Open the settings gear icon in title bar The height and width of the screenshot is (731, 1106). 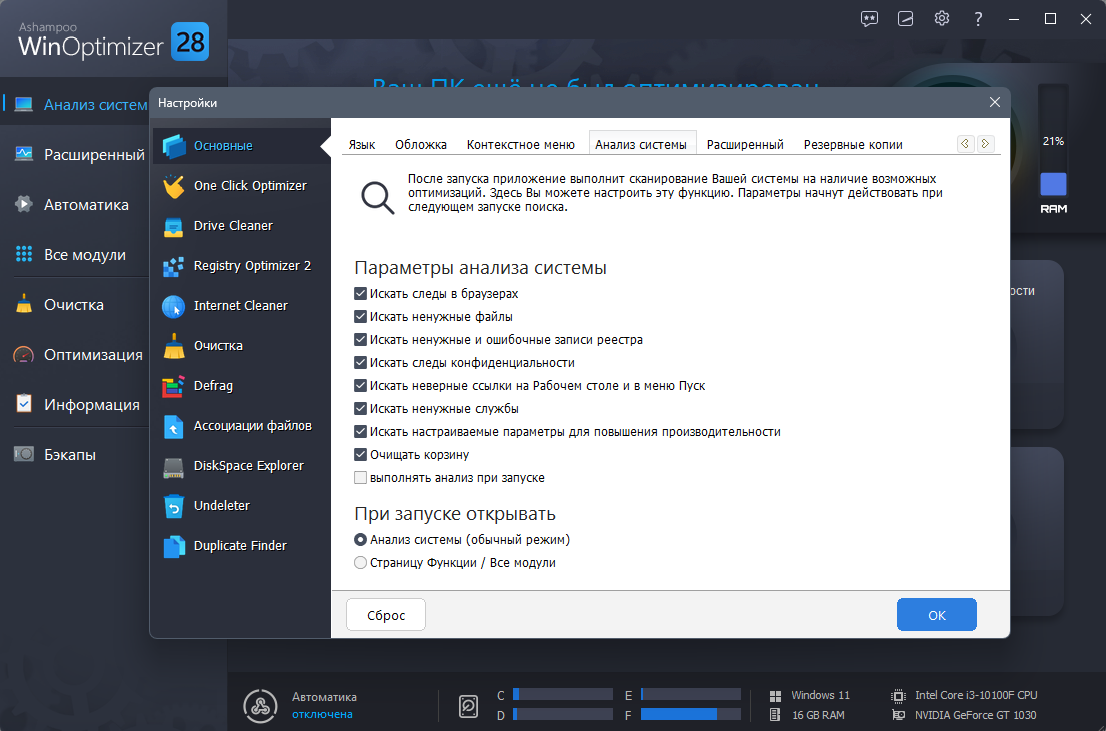point(942,18)
